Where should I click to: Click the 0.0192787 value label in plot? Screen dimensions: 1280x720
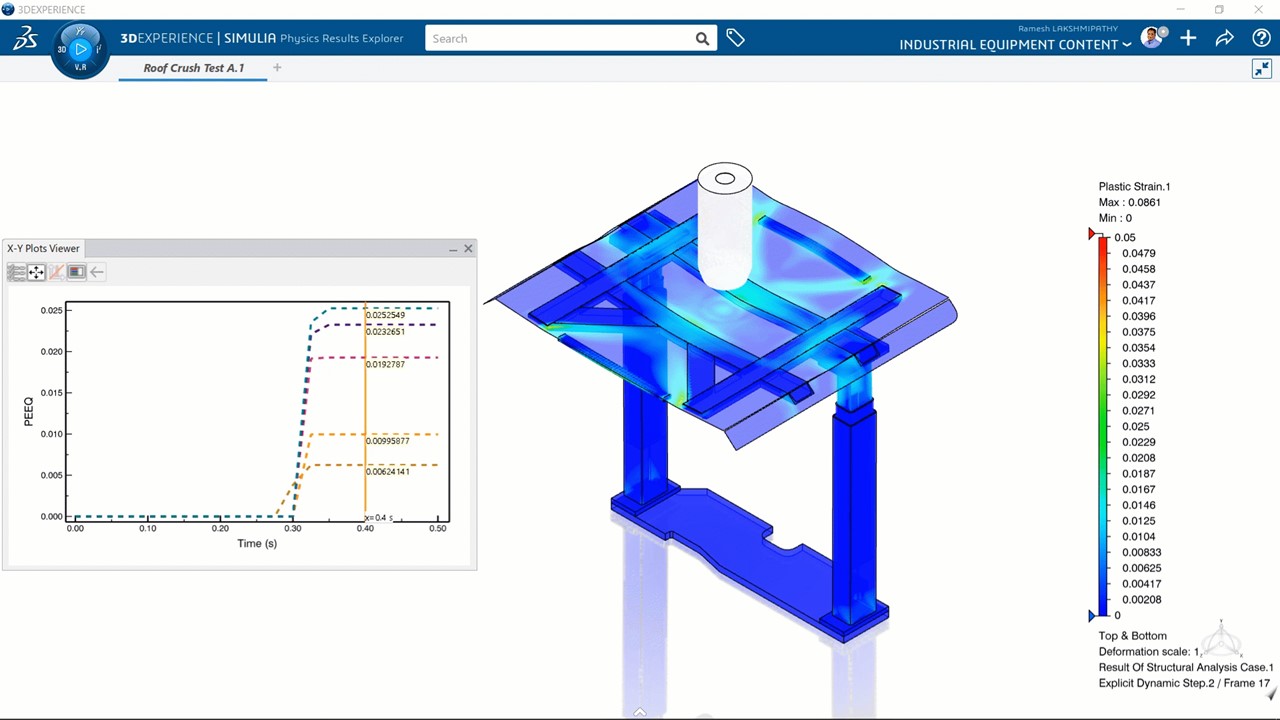tap(385, 365)
